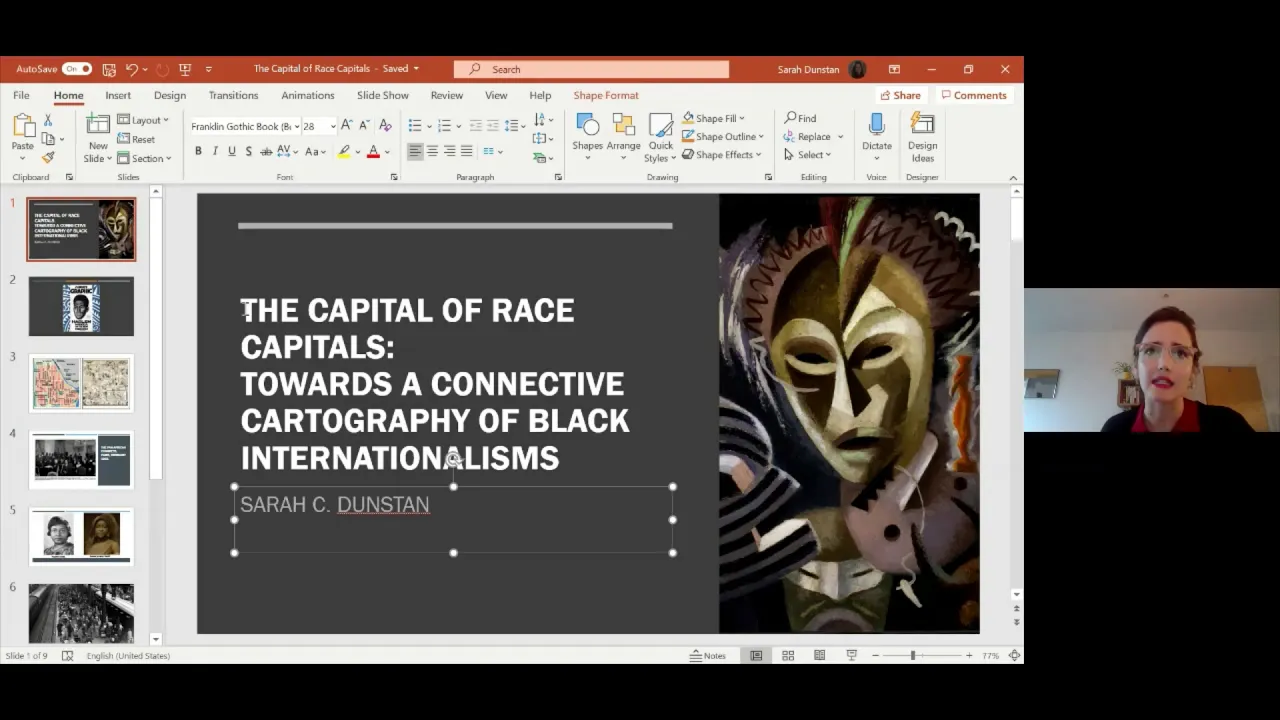Add a New Slide
Screen dimensions: 1280x720
(98, 138)
